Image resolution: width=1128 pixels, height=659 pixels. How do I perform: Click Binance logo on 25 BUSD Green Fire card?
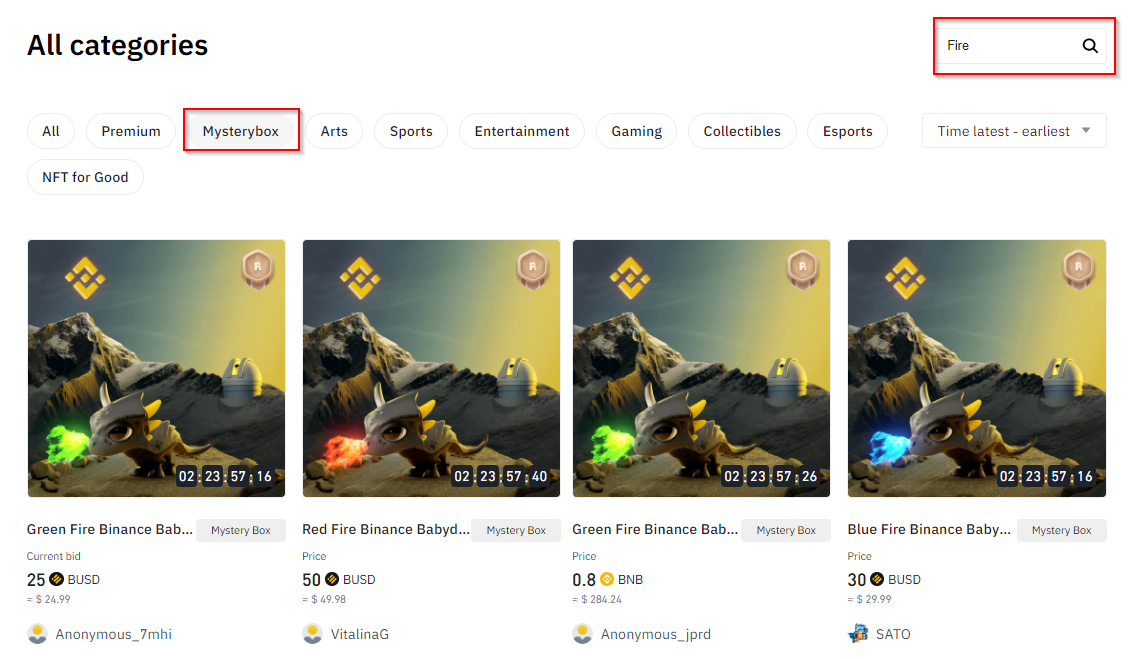click(x=85, y=278)
